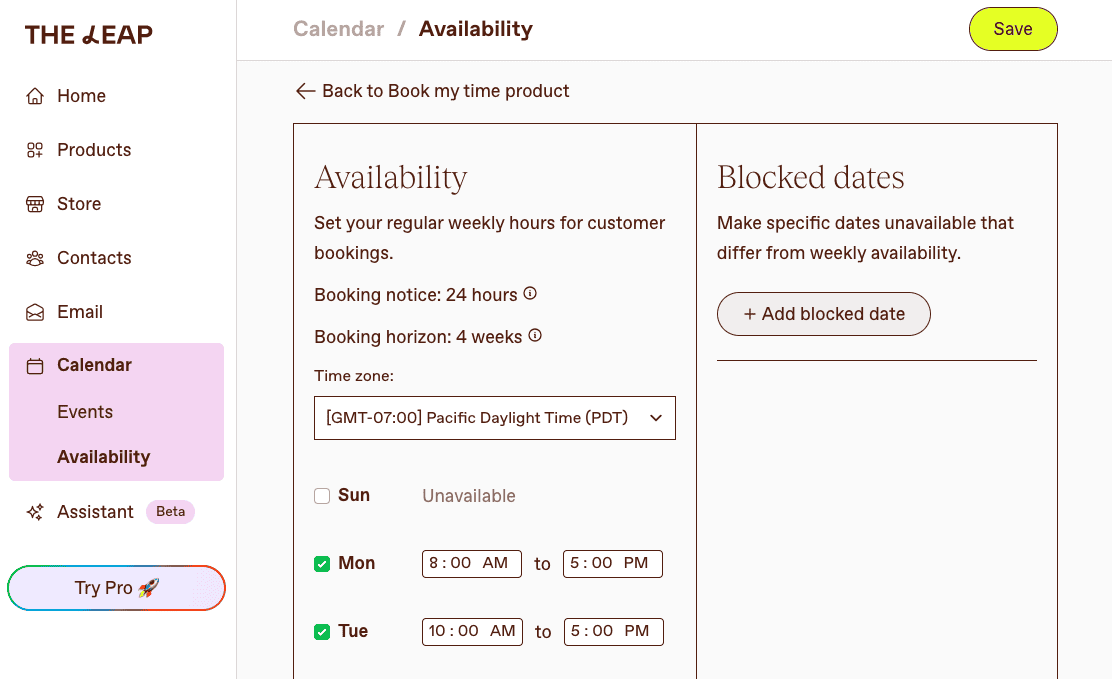This screenshot has width=1112, height=679.
Task: Click the Booking horizon info icon
Action: click(535, 335)
